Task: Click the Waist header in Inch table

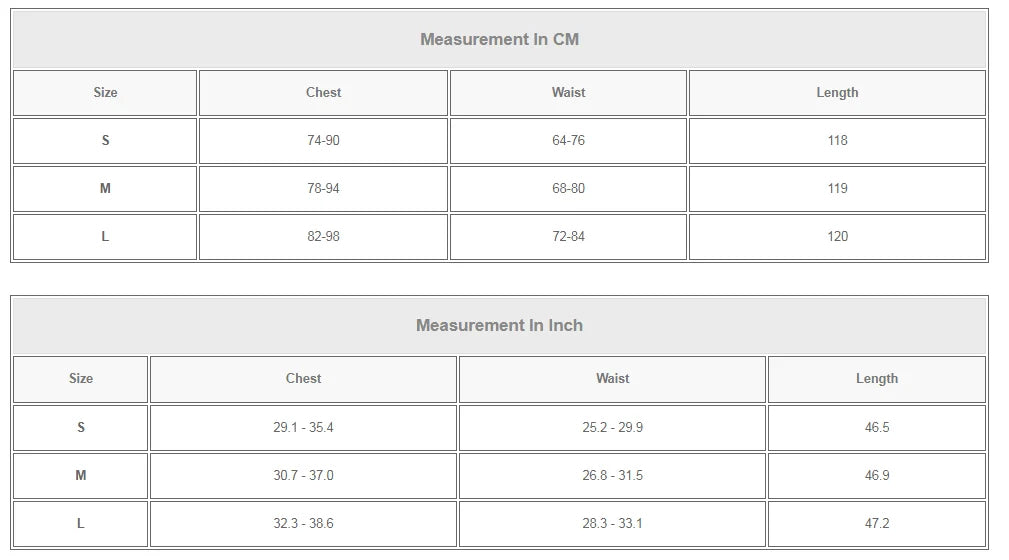Action: pos(612,379)
